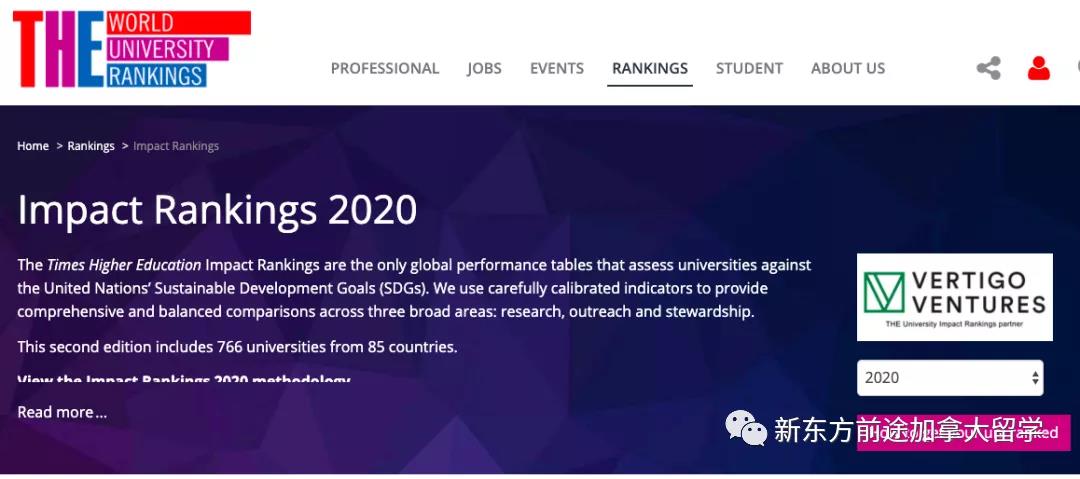Click the pink button below year selector

pyautogui.click(x=963, y=432)
